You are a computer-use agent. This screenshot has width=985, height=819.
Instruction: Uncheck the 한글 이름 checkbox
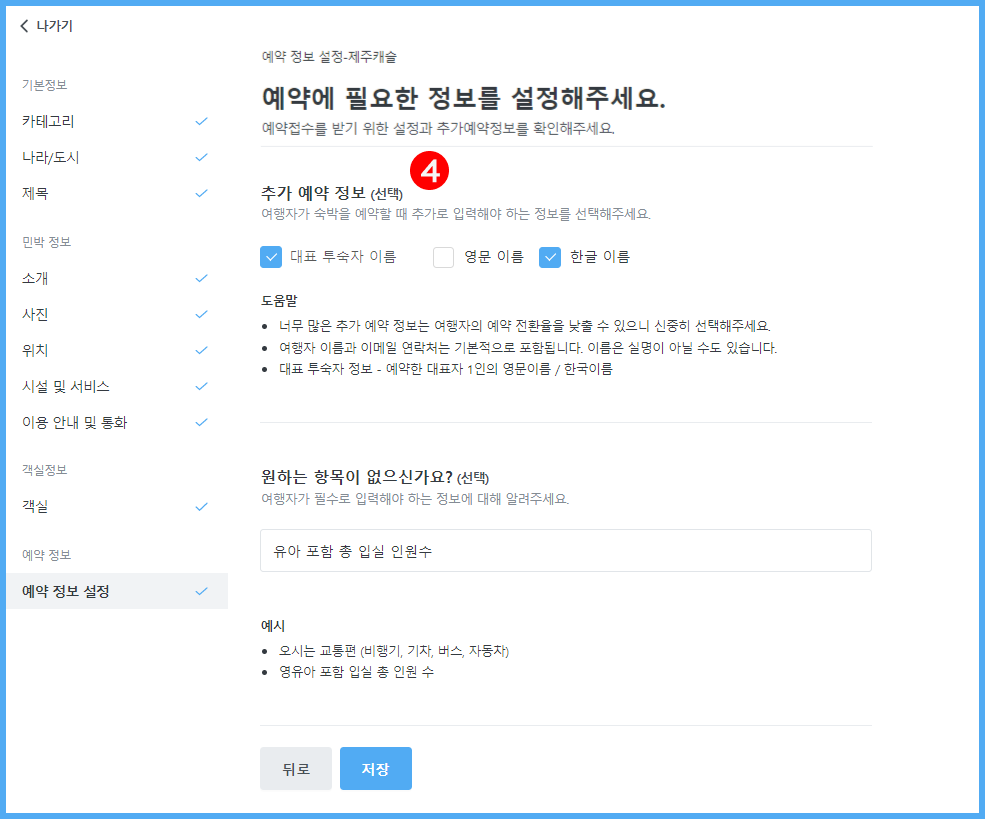[x=550, y=257]
